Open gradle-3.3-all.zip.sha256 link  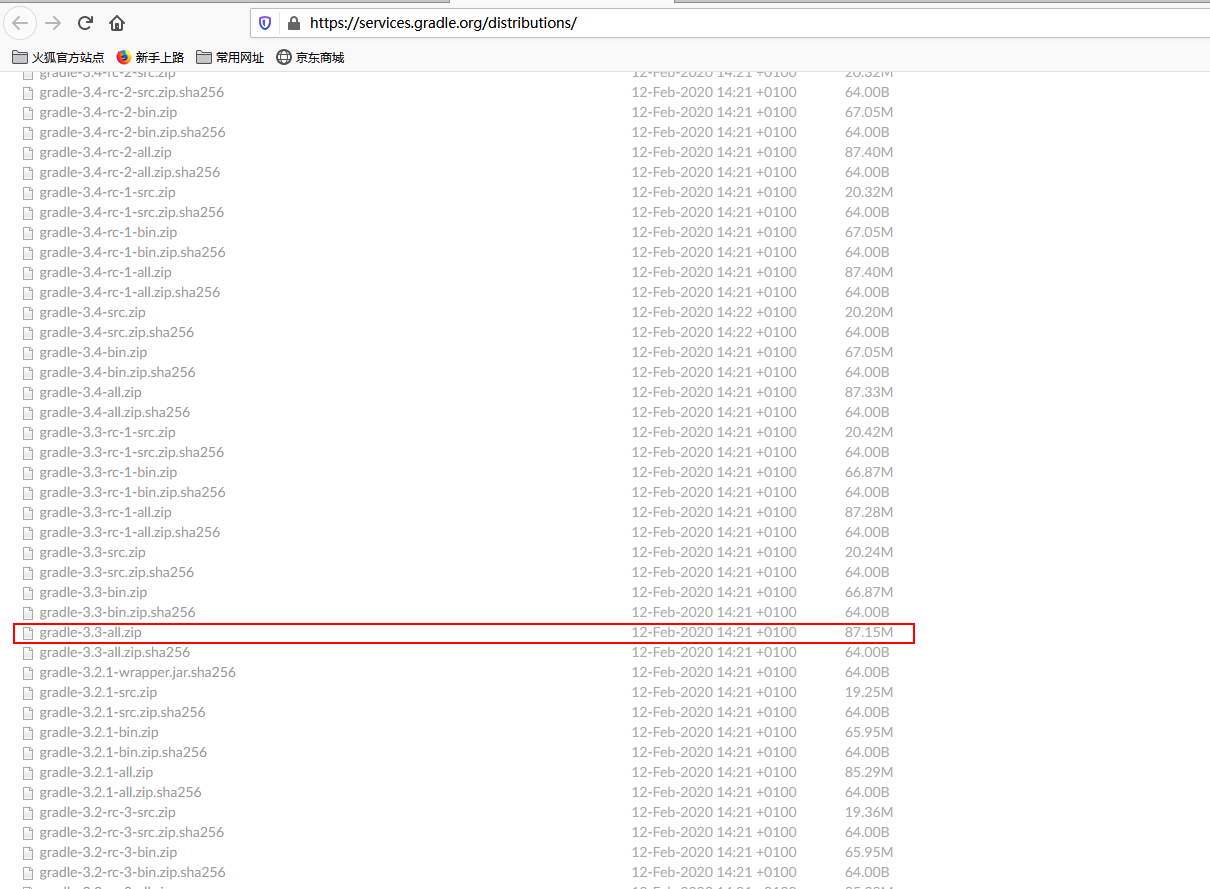tap(115, 653)
